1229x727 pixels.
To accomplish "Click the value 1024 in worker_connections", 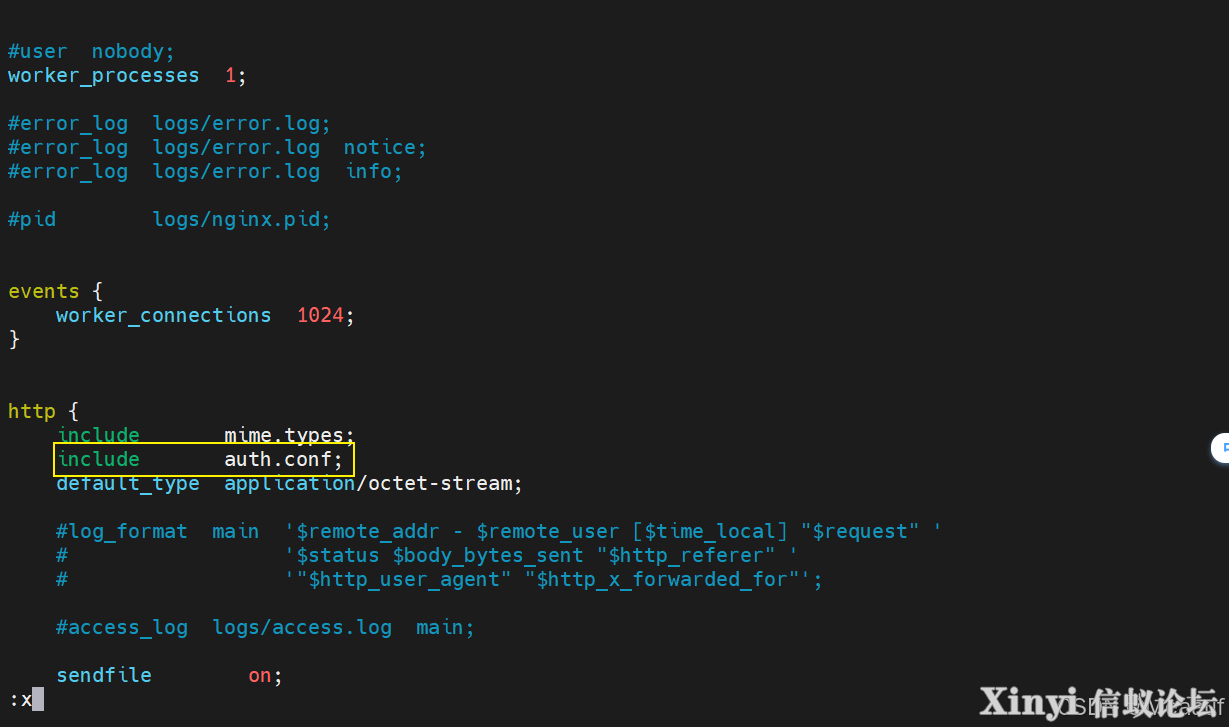I will pos(320,315).
